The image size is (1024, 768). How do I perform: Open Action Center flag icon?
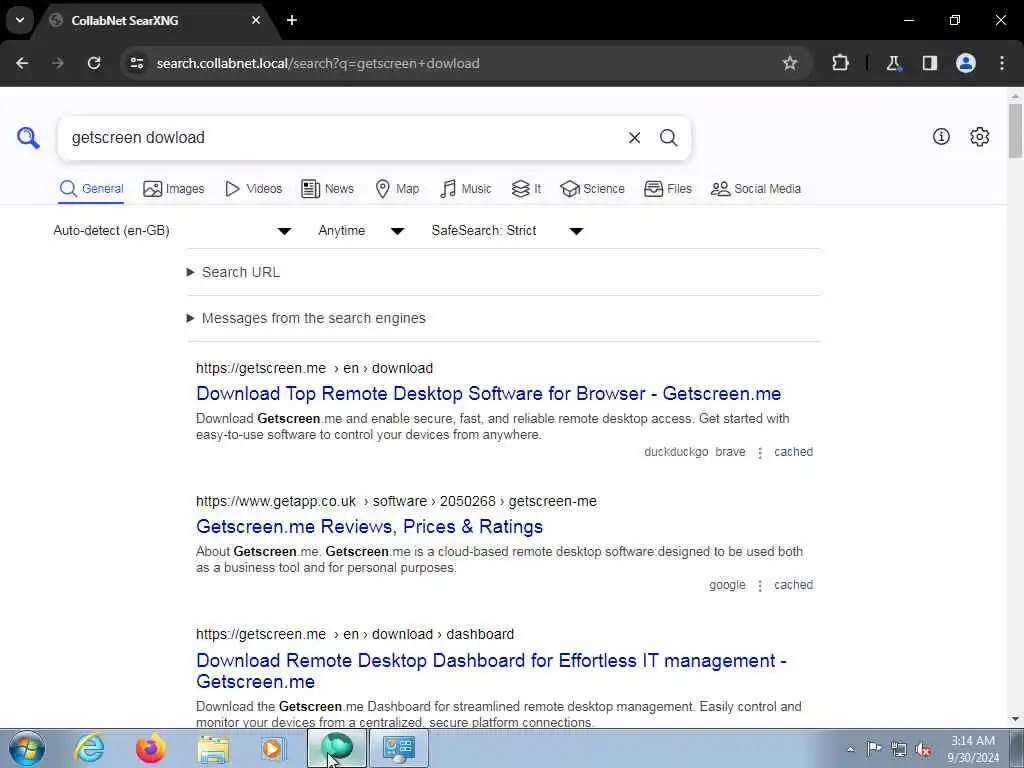point(874,749)
